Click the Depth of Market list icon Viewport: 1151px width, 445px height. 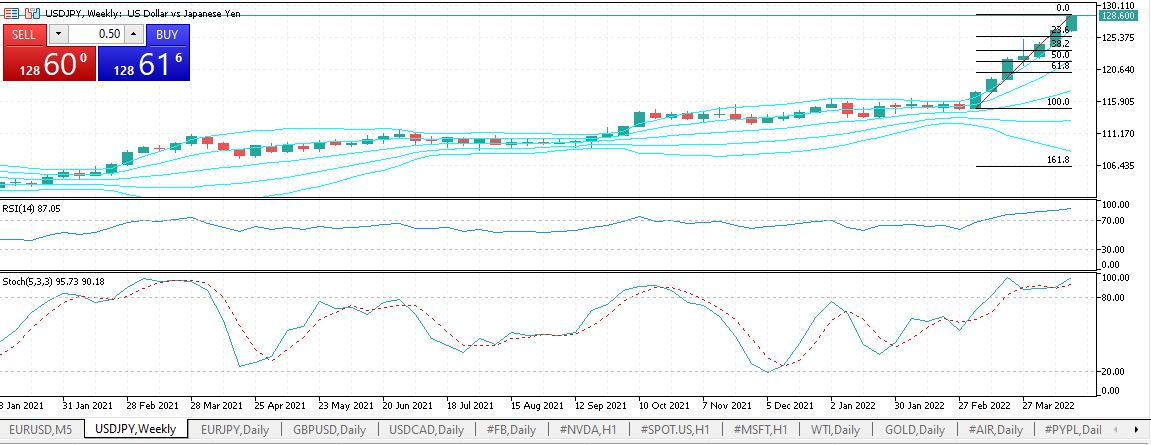pyautogui.click(x=12, y=13)
